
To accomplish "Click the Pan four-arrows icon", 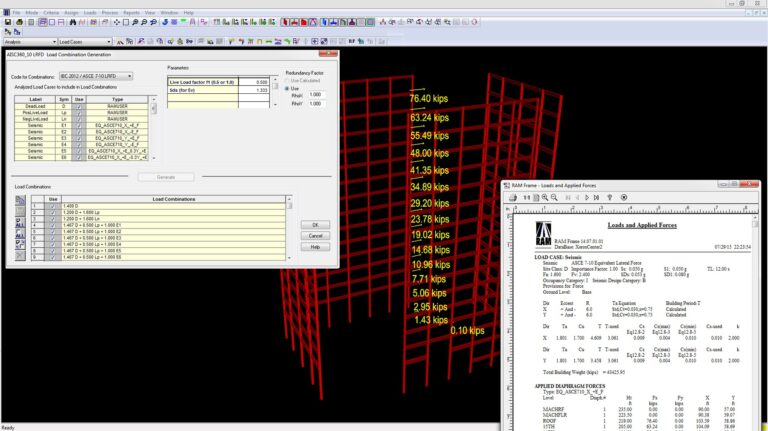I will tap(117, 22).
